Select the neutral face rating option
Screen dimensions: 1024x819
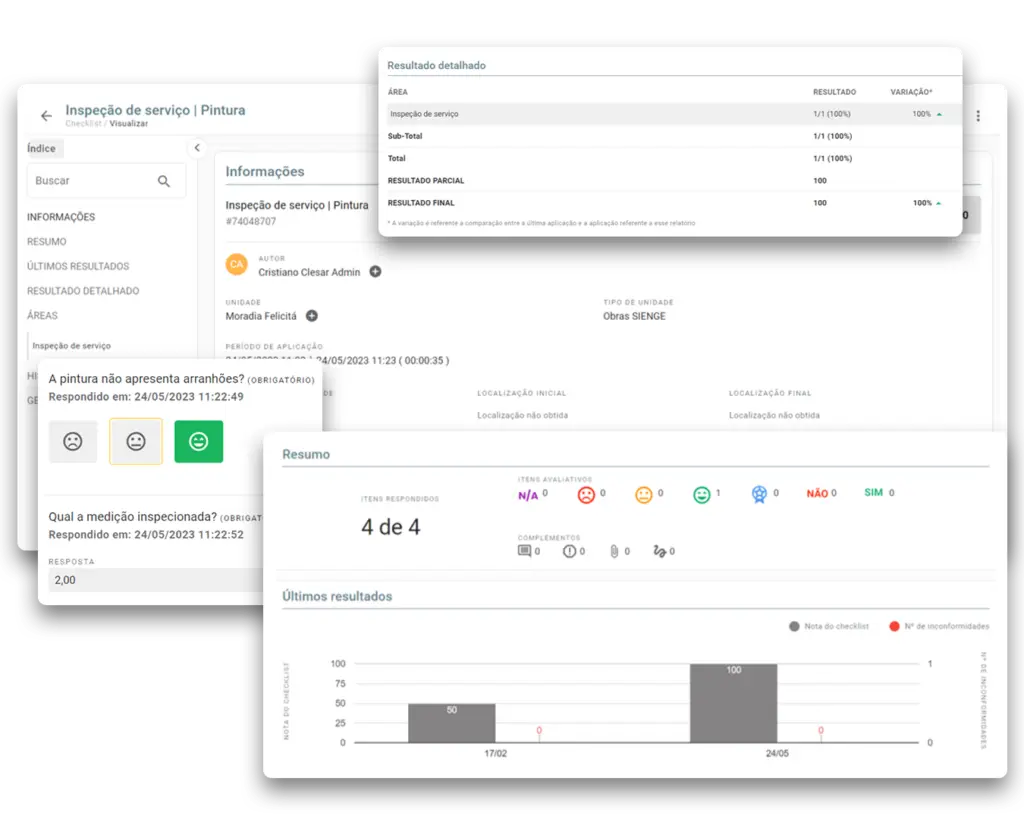point(136,441)
